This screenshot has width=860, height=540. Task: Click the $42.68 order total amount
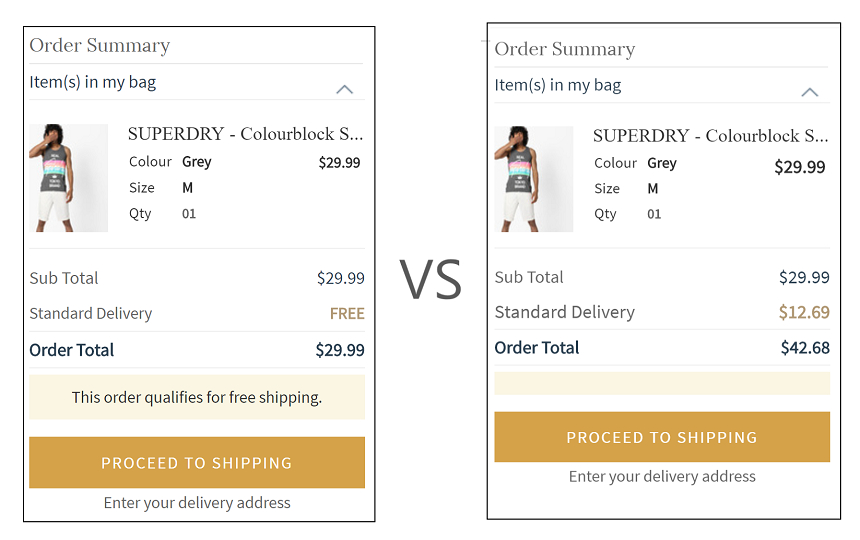pyautogui.click(x=805, y=348)
